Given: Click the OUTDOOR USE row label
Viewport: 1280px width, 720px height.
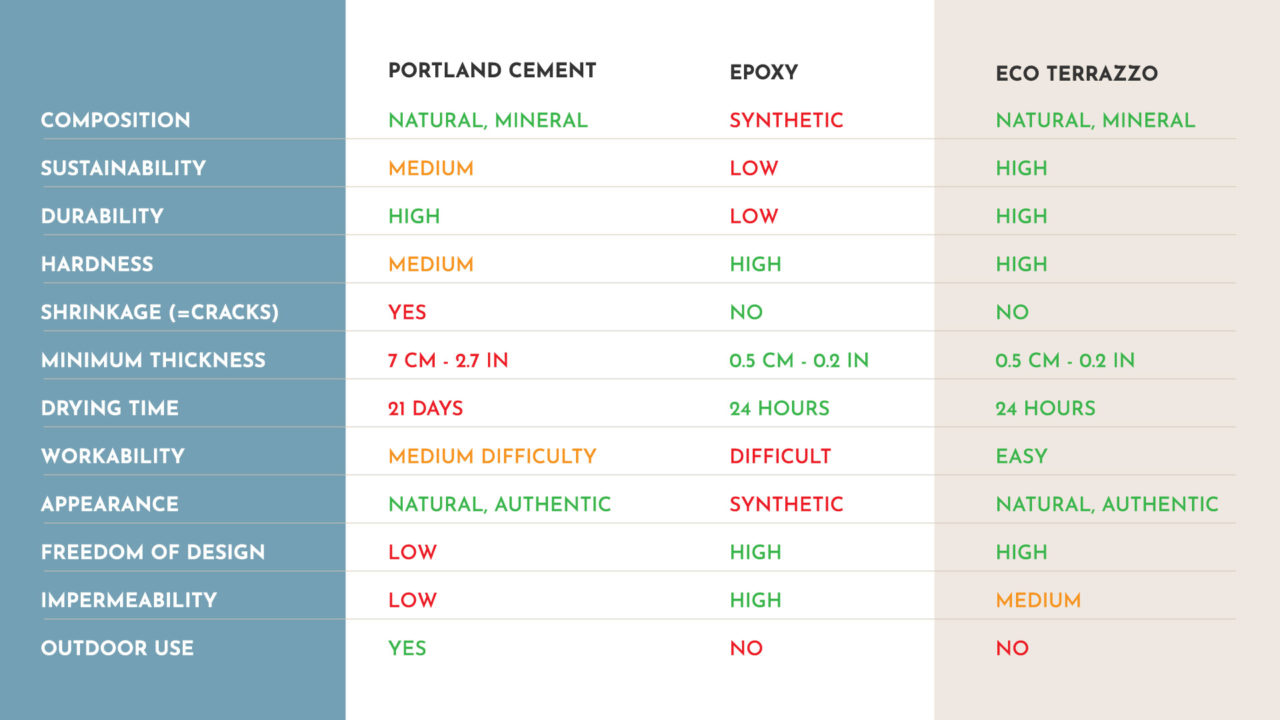Looking at the screenshot, I should click(117, 648).
